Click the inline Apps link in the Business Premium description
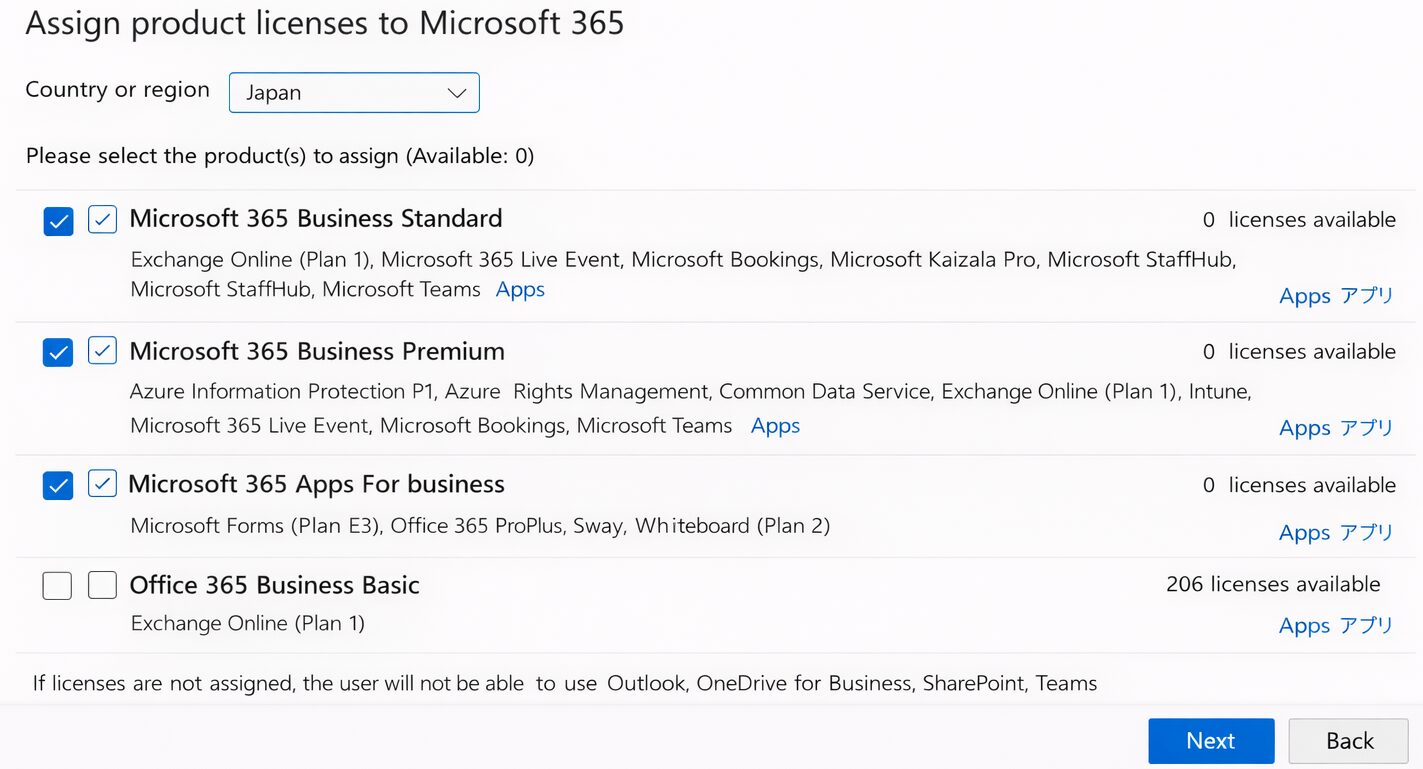Screen dimensions: 1423x769 [x=775, y=425]
